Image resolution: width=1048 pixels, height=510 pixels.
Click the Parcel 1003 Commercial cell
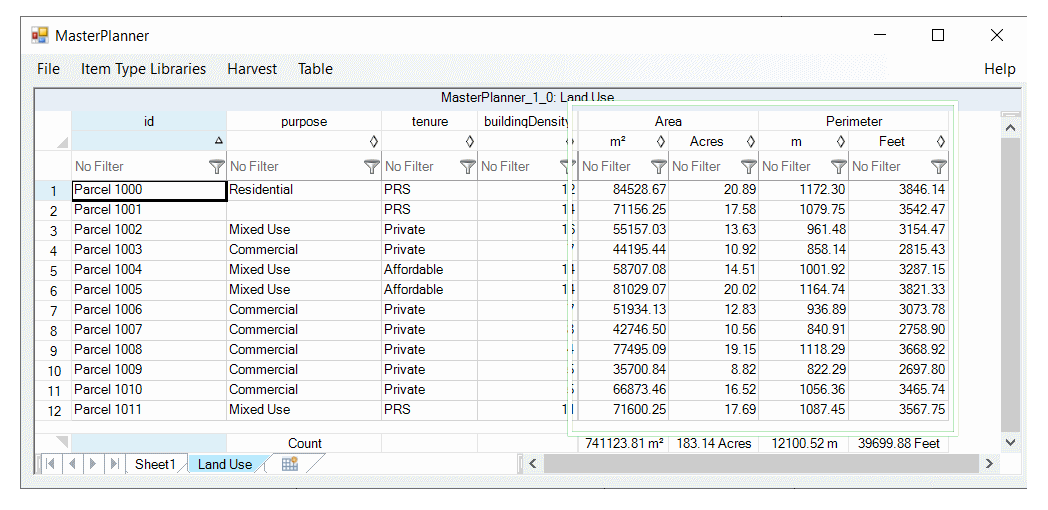(304, 250)
